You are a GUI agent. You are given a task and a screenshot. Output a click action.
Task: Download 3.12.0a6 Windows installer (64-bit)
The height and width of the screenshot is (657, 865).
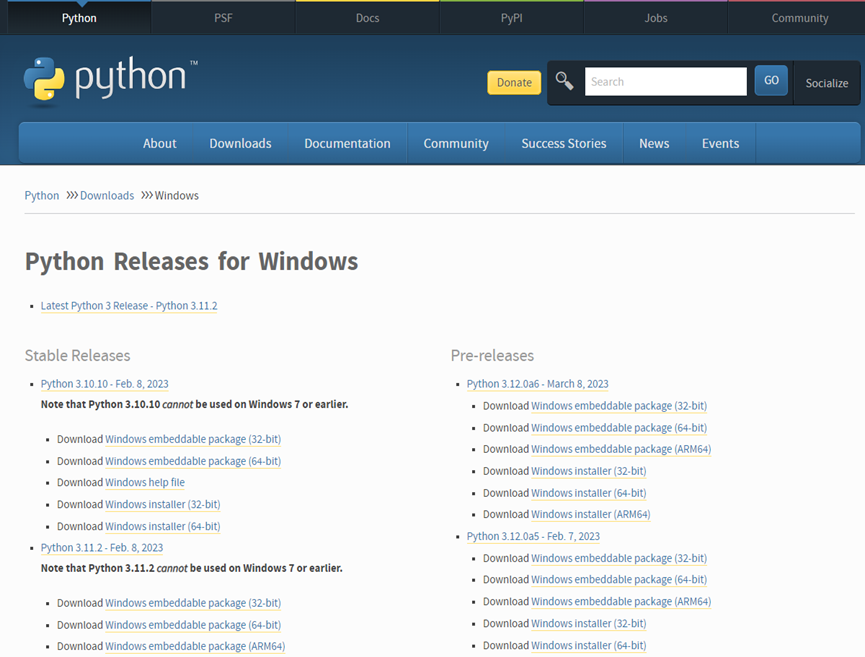589,493
